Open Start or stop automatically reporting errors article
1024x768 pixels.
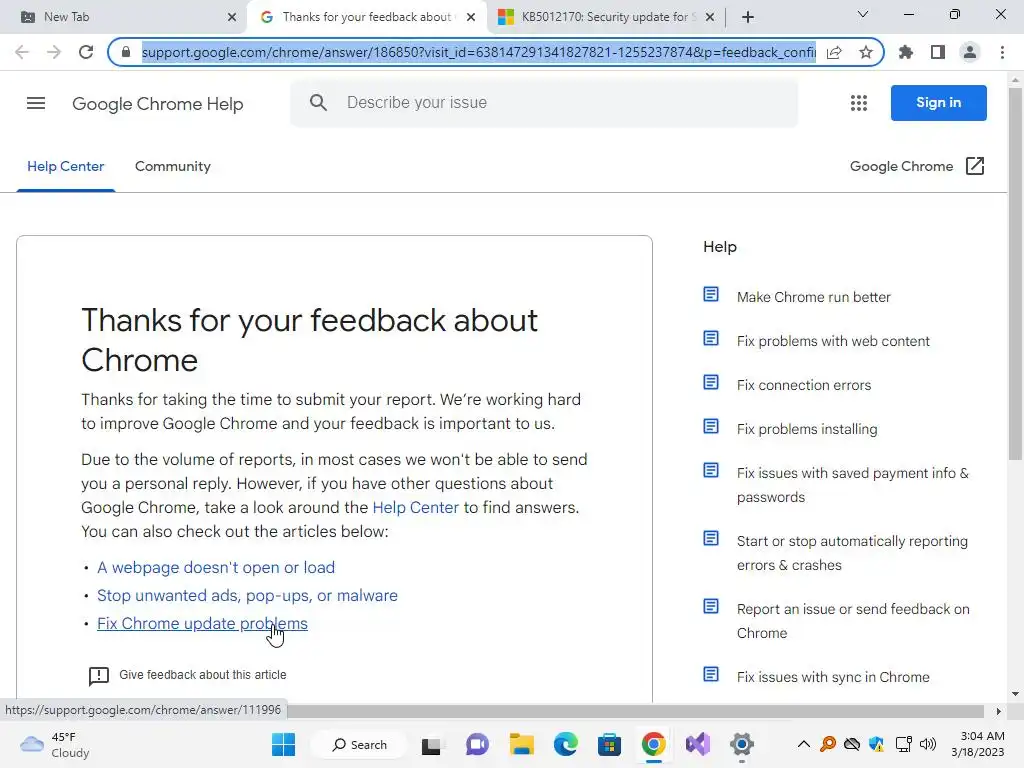852,553
